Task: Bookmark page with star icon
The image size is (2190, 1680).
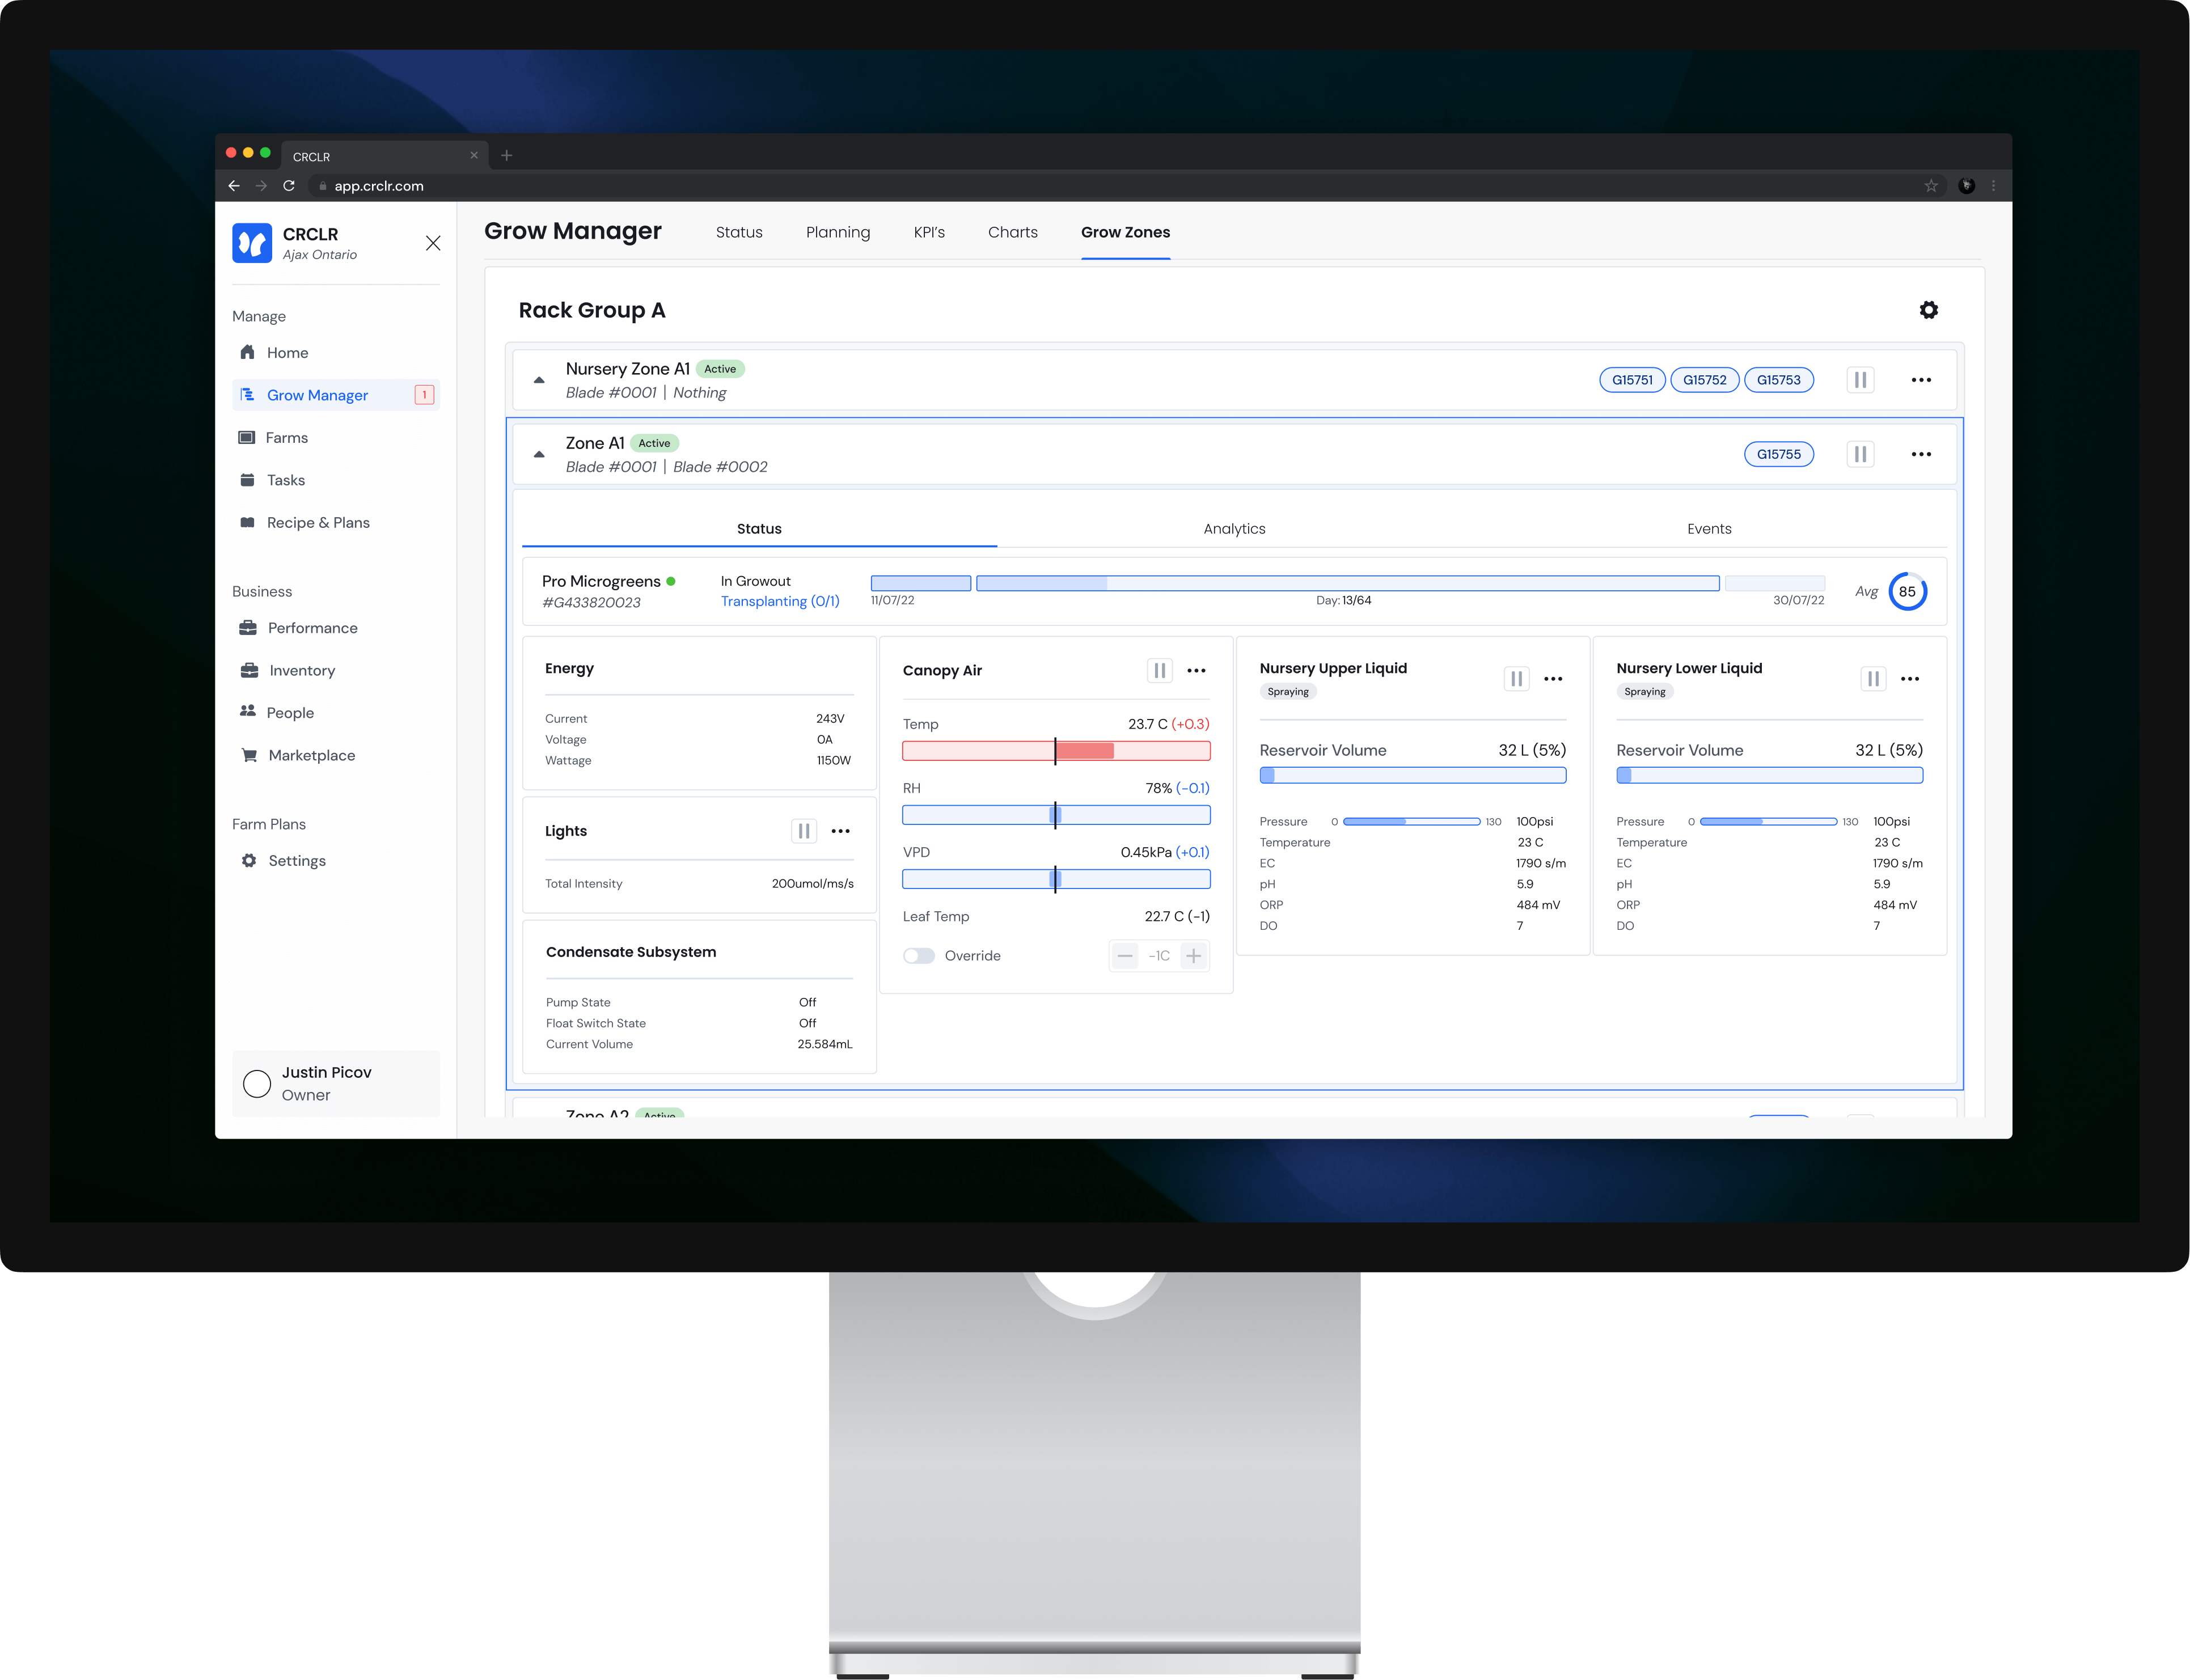Action: (x=1930, y=186)
